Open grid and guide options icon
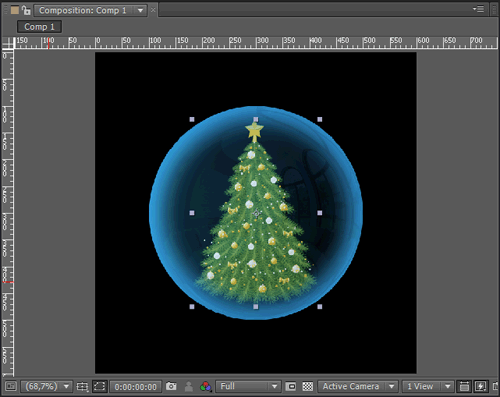Viewport: 500px width, 397px height. point(82,386)
